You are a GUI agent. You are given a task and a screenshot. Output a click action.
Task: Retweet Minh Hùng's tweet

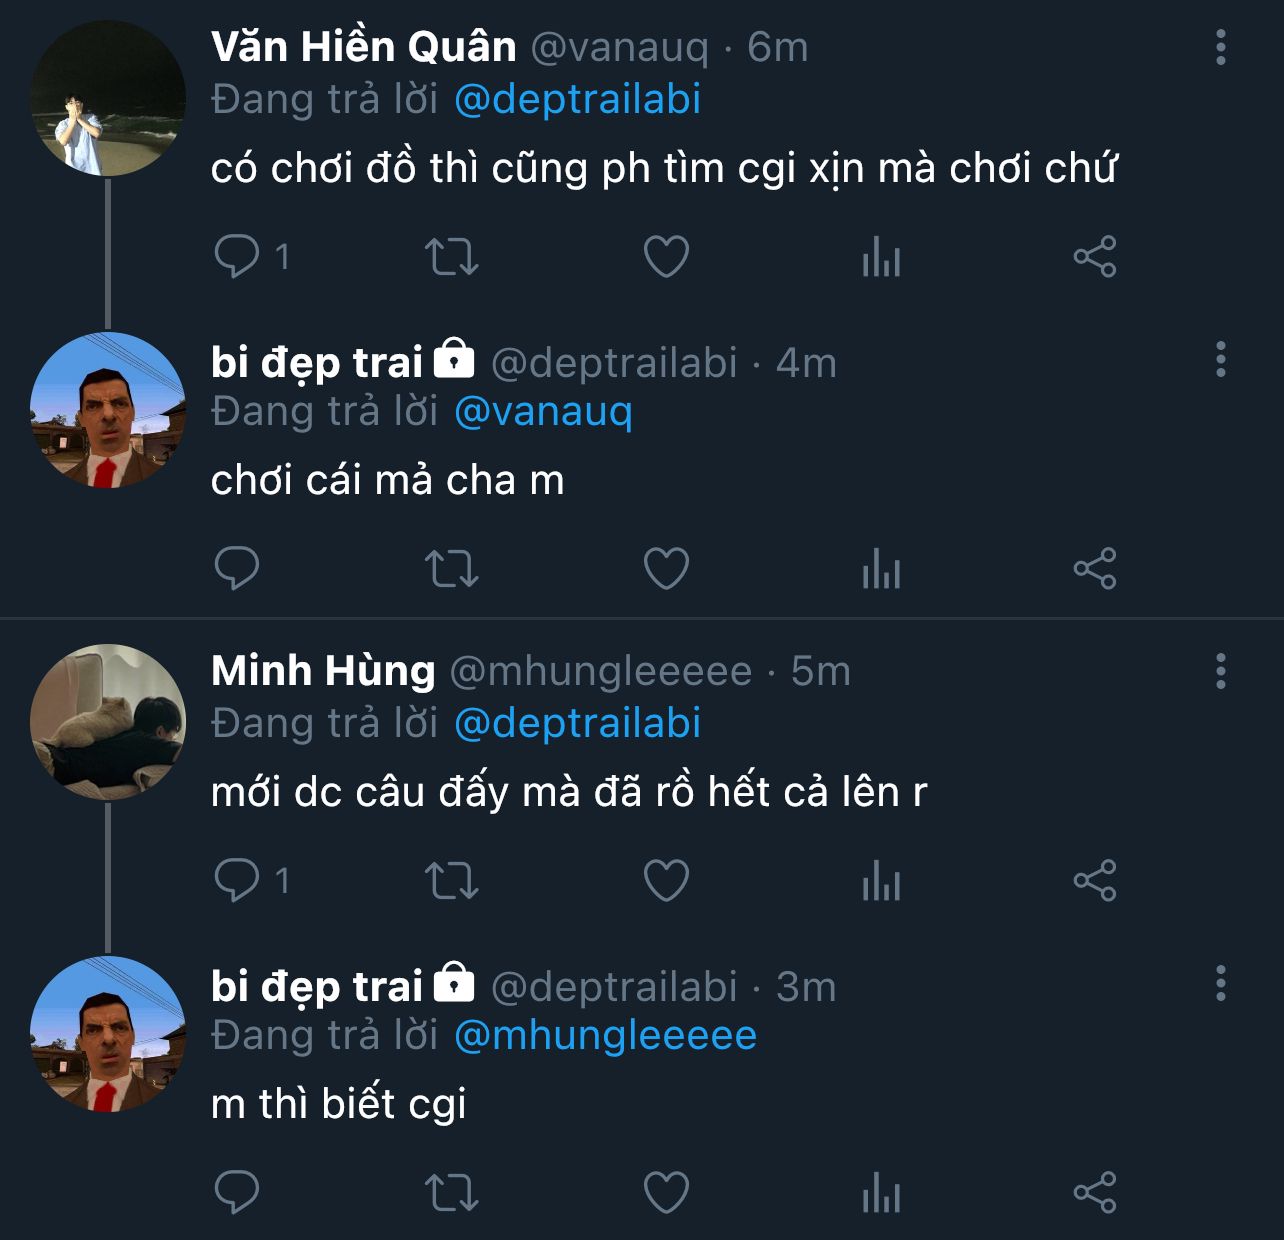click(452, 880)
